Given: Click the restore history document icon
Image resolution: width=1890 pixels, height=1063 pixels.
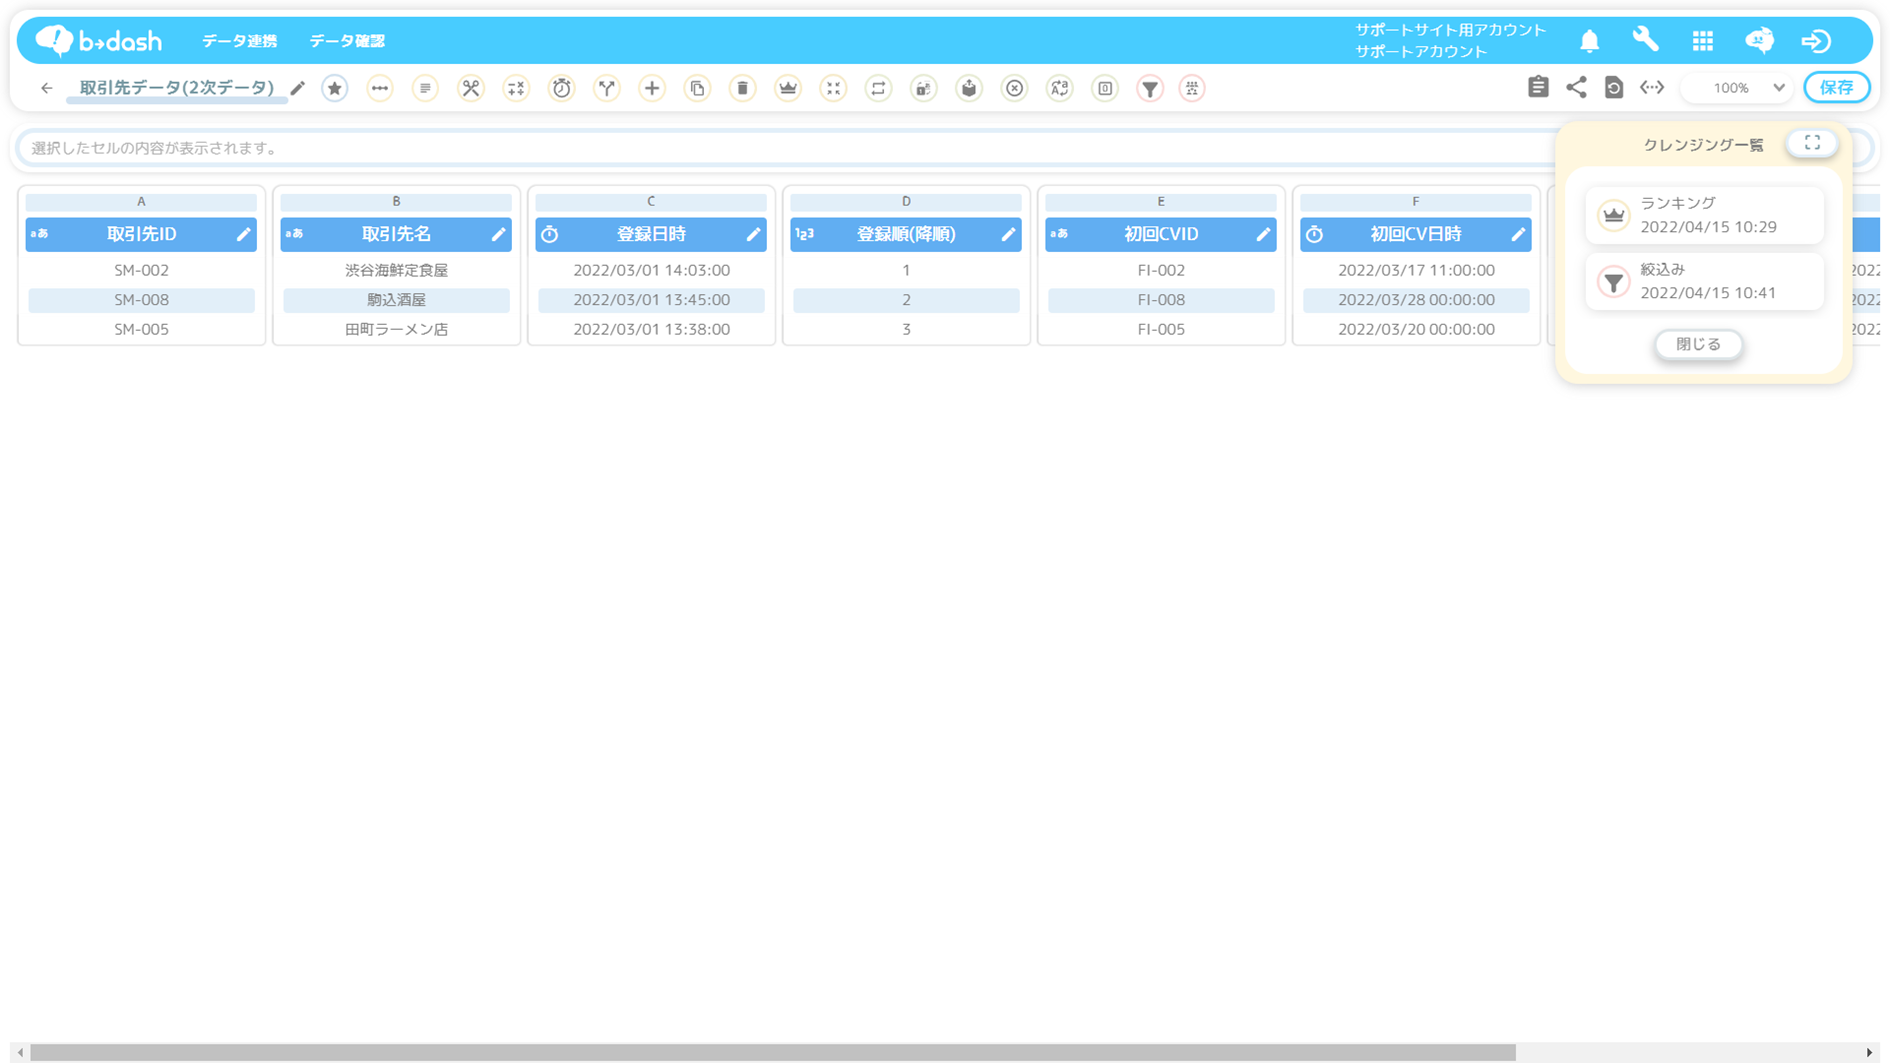Looking at the screenshot, I should 1614,87.
